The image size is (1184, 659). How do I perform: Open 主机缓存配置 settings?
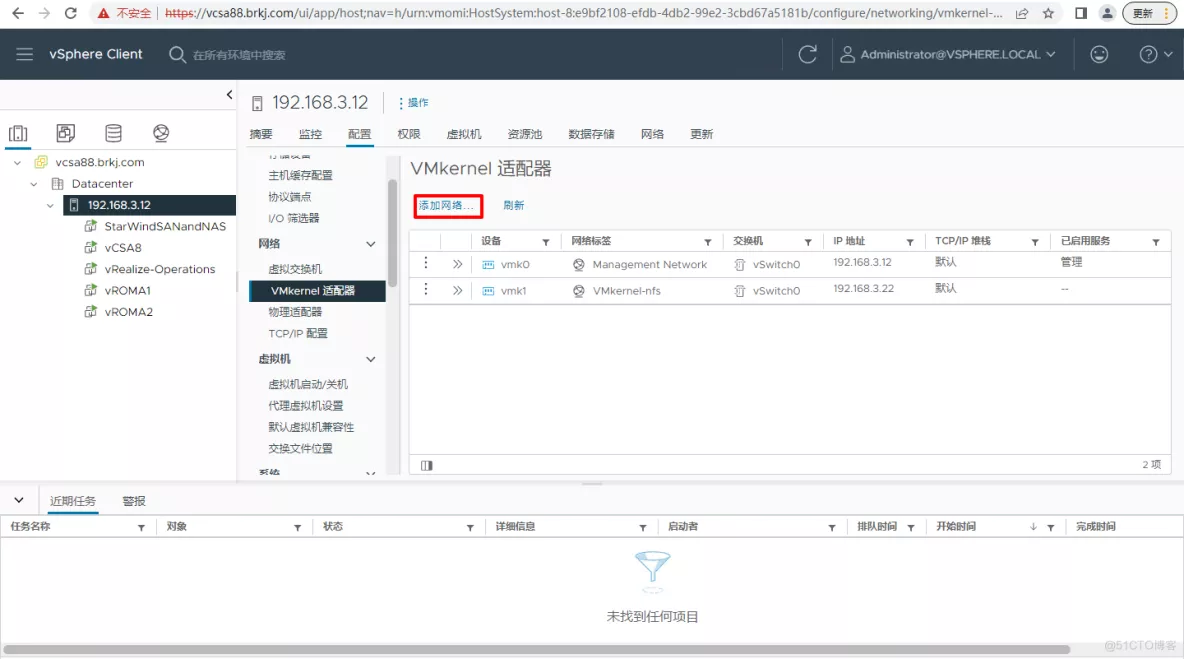[x=301, y=175]
